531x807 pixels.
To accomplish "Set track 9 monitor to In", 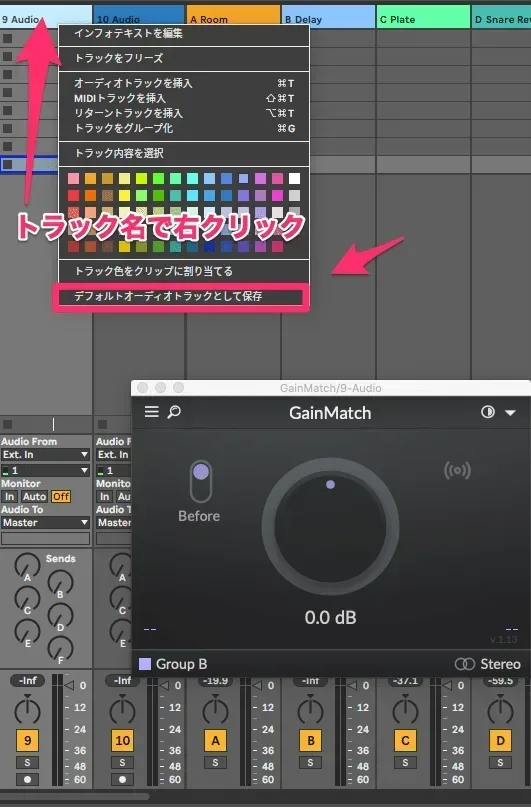I will point(9,497).
